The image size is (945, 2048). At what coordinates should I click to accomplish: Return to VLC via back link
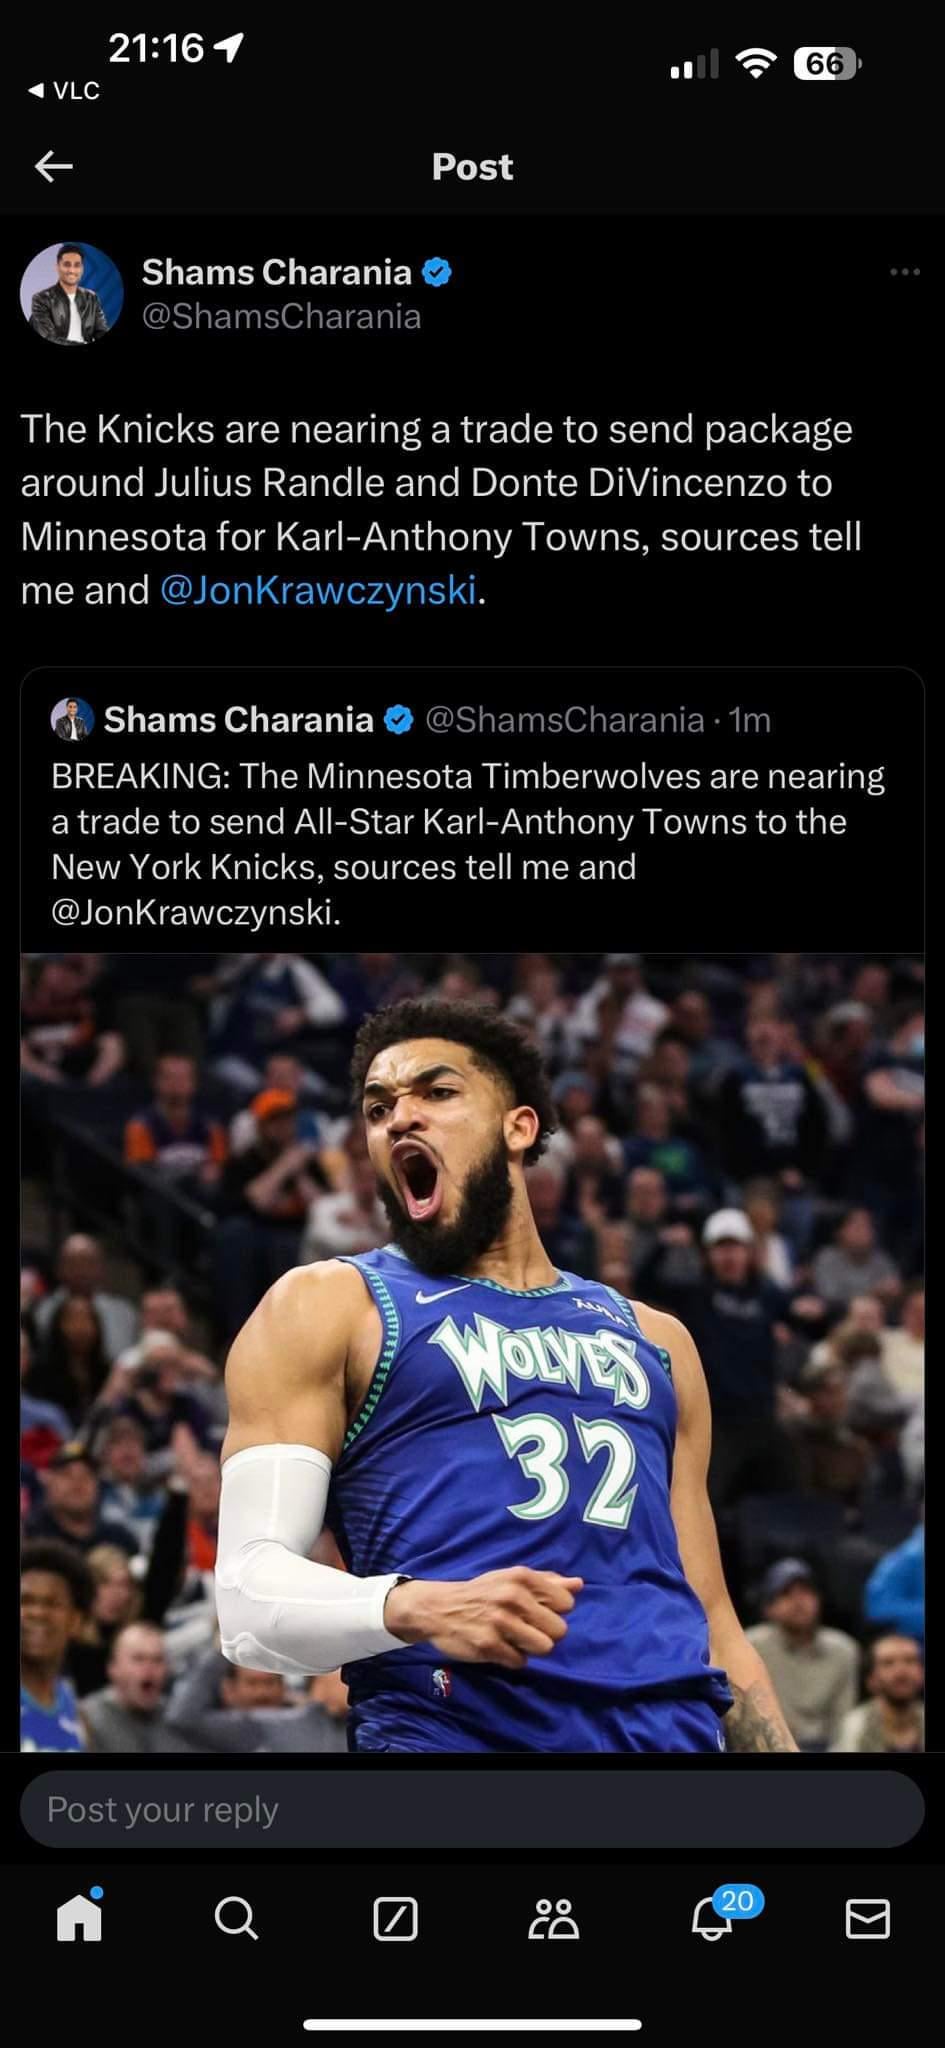(x=64, y=91)
